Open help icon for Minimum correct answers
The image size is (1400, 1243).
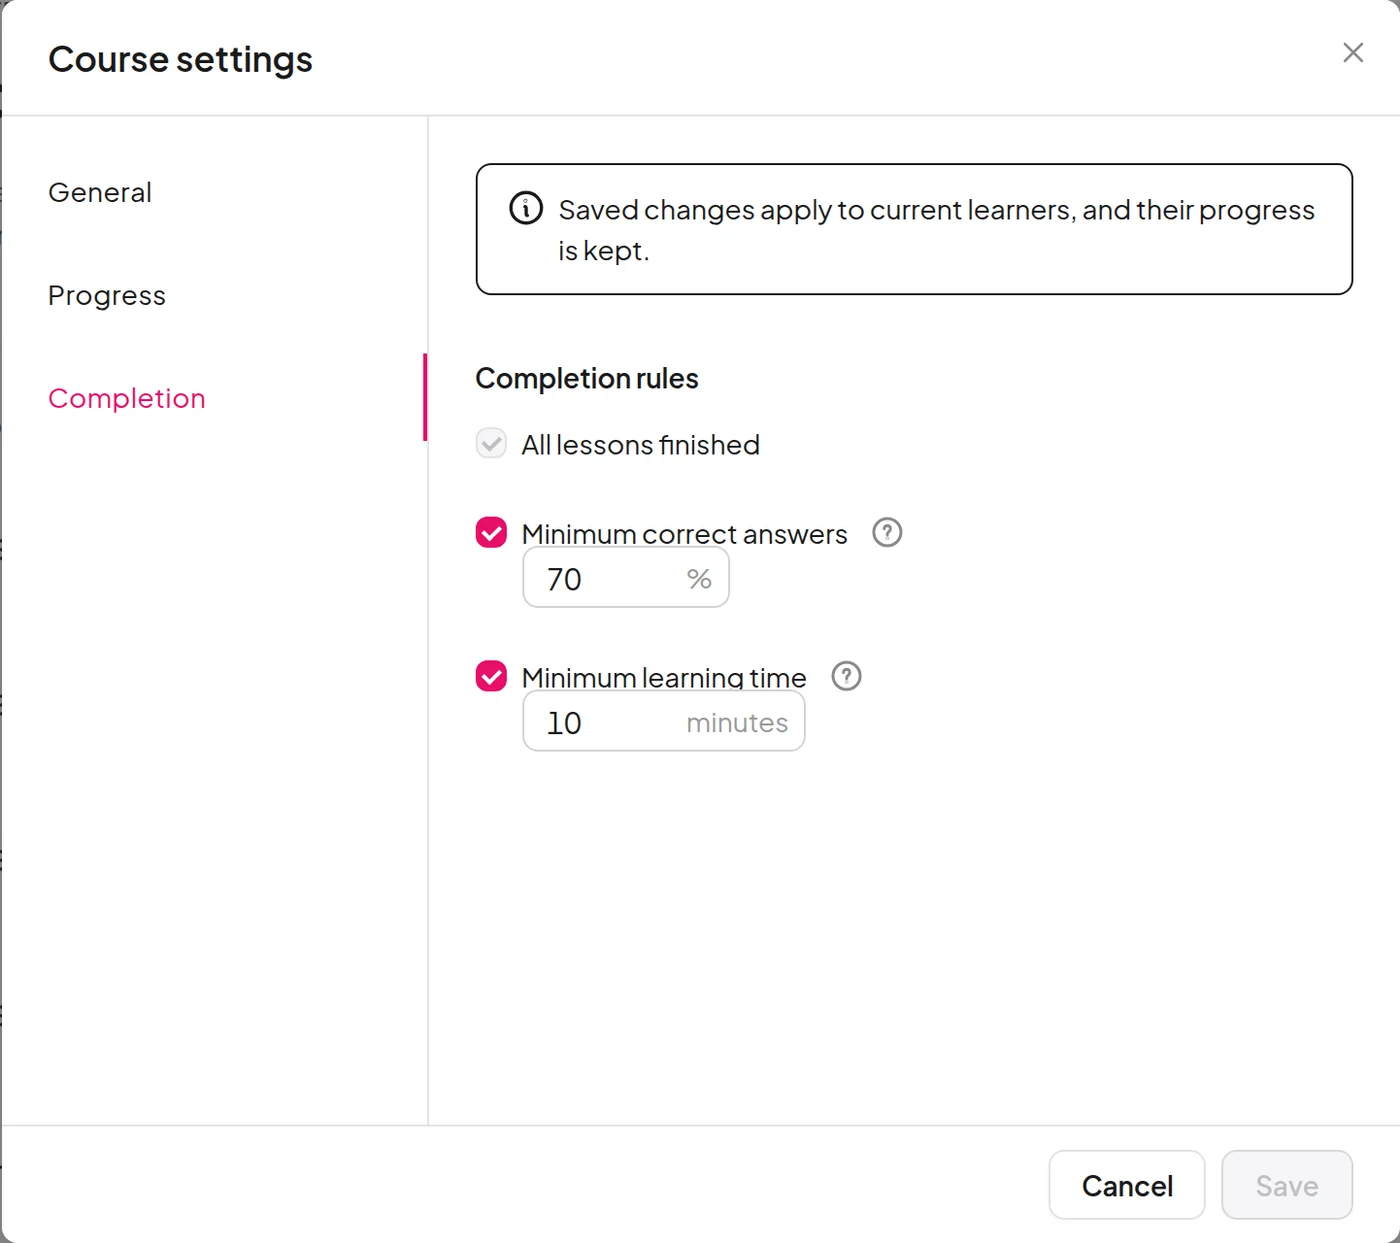point(887,532)
